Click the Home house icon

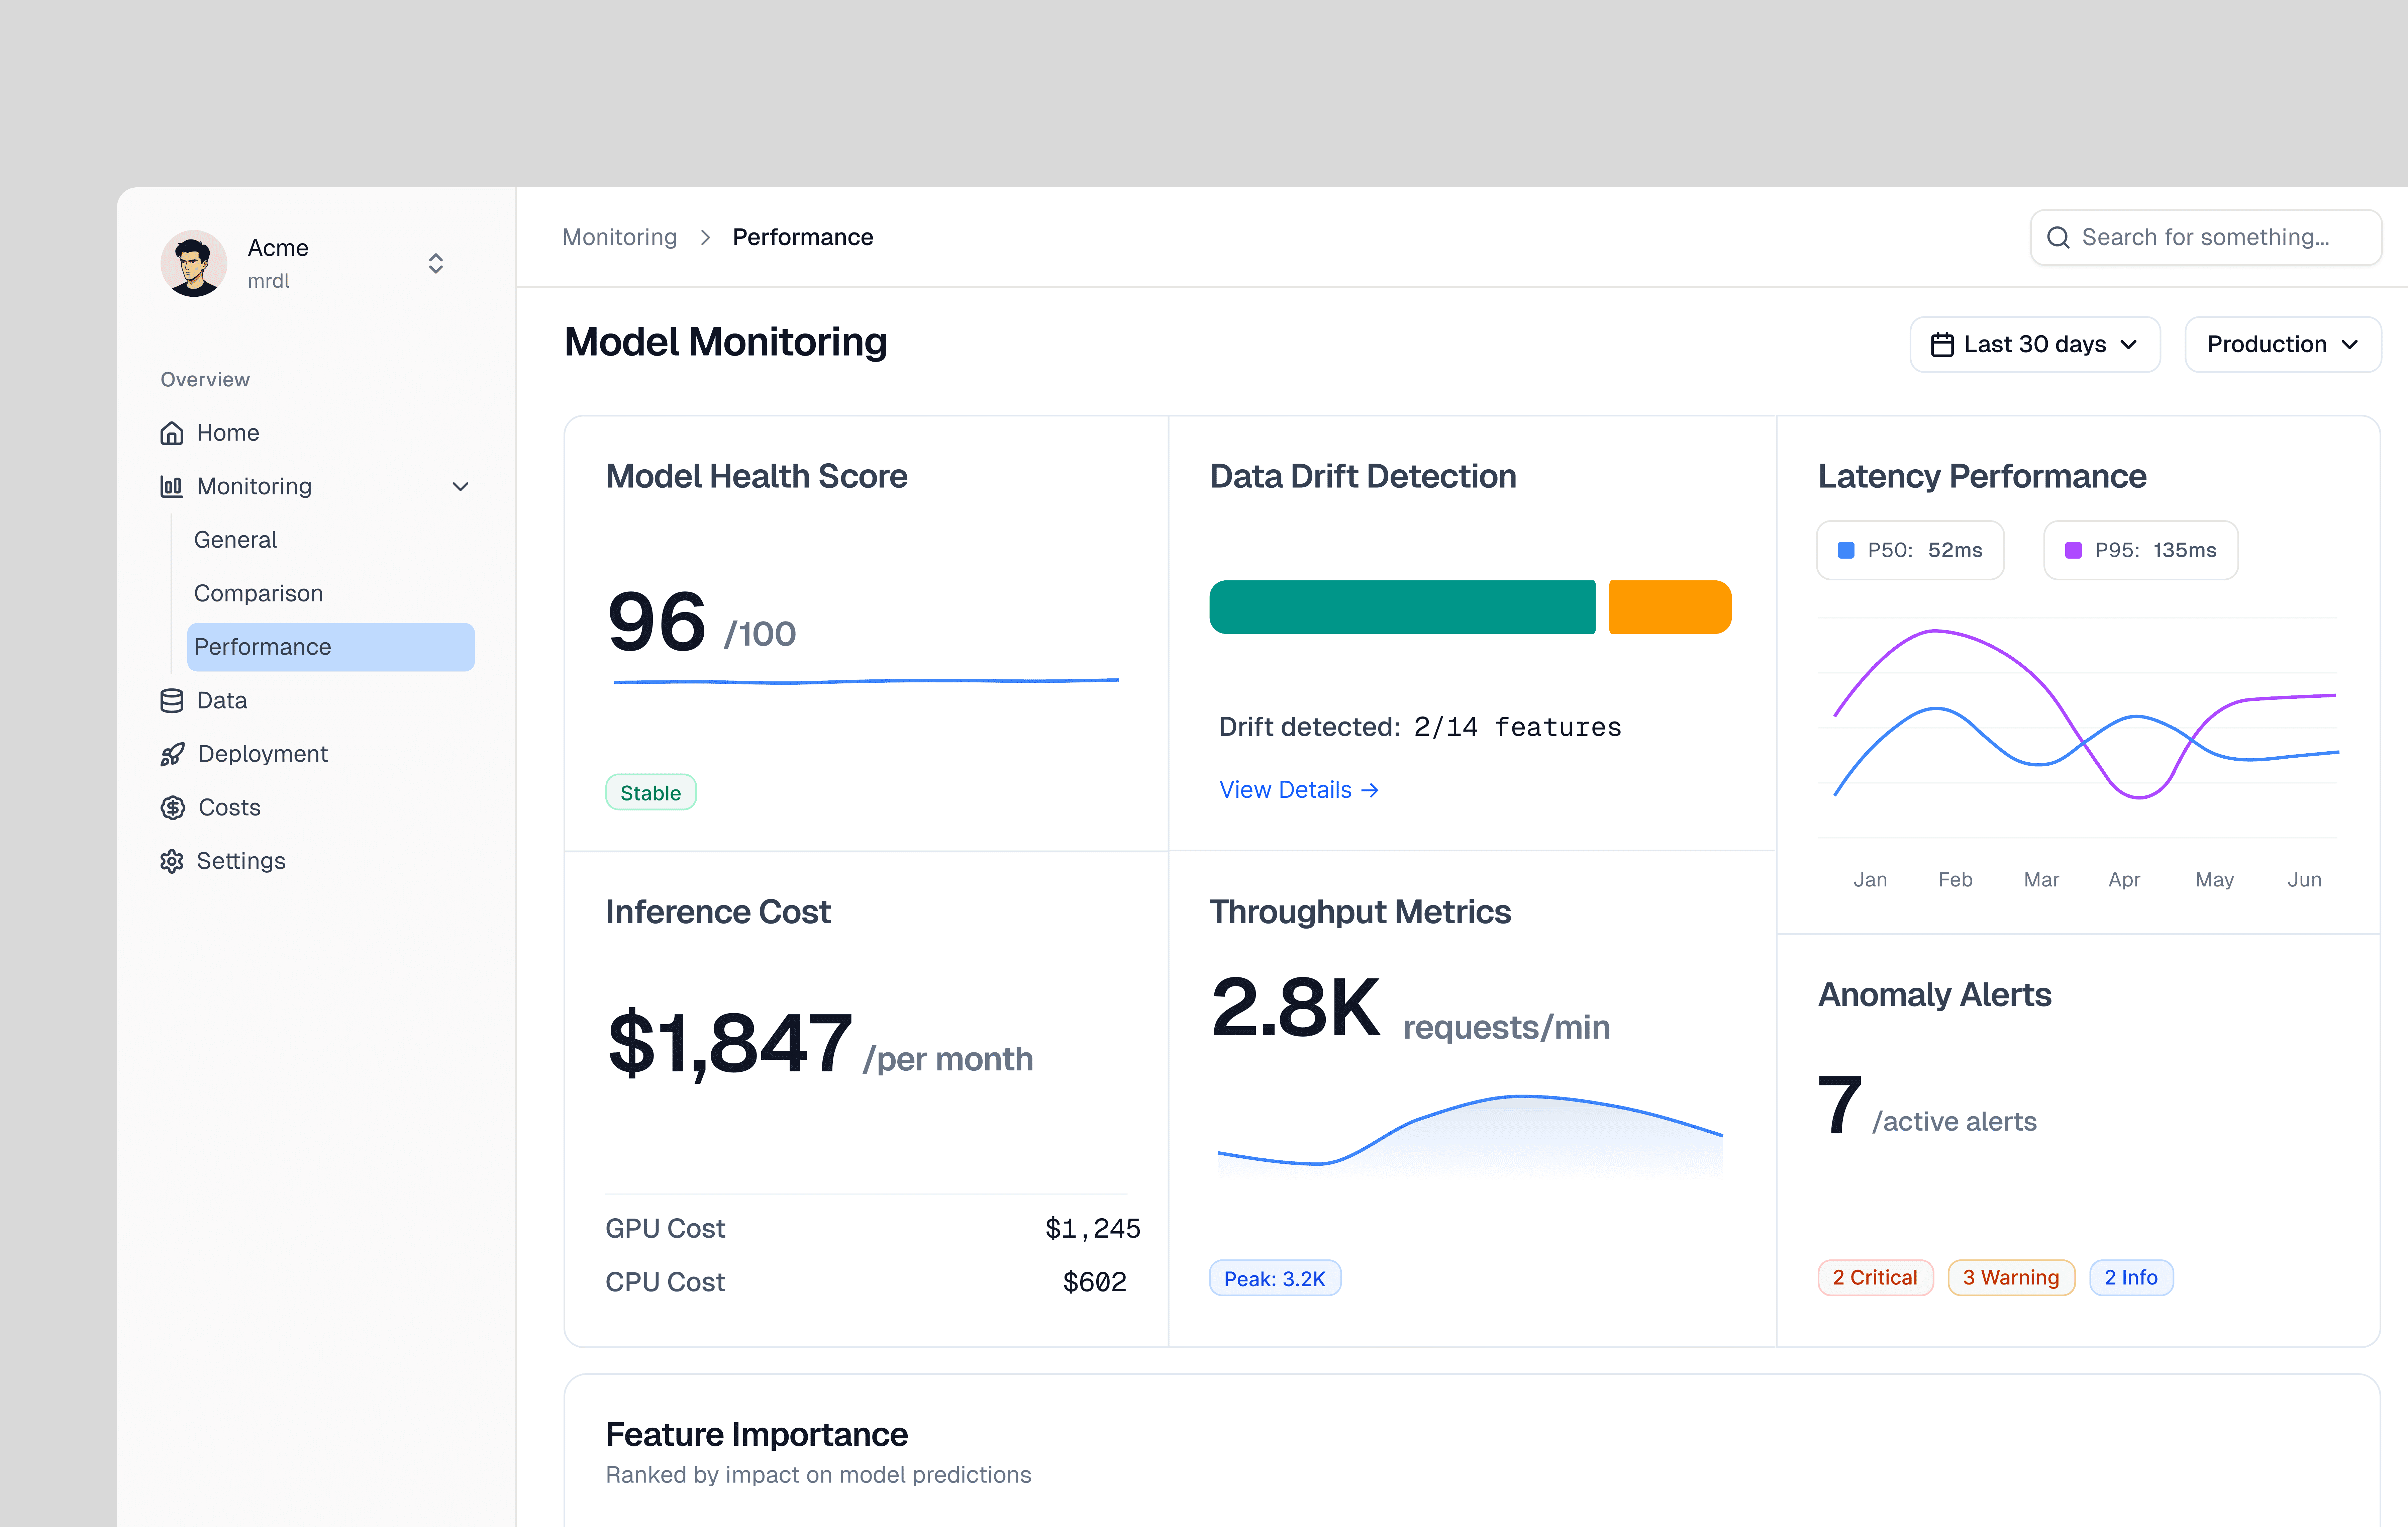tap(172, 433)
